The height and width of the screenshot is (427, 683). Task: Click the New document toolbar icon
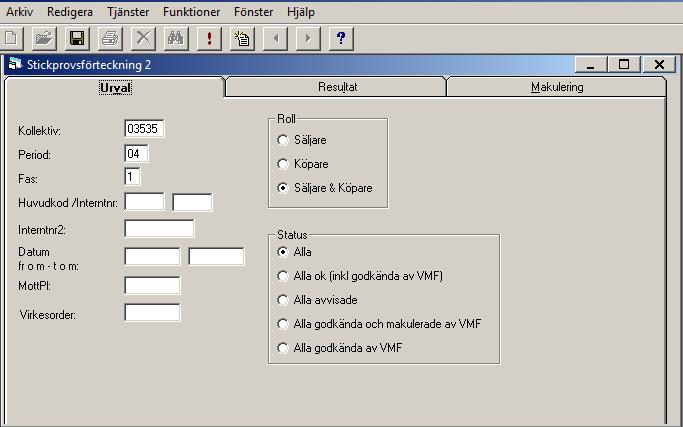pos(11,39)
